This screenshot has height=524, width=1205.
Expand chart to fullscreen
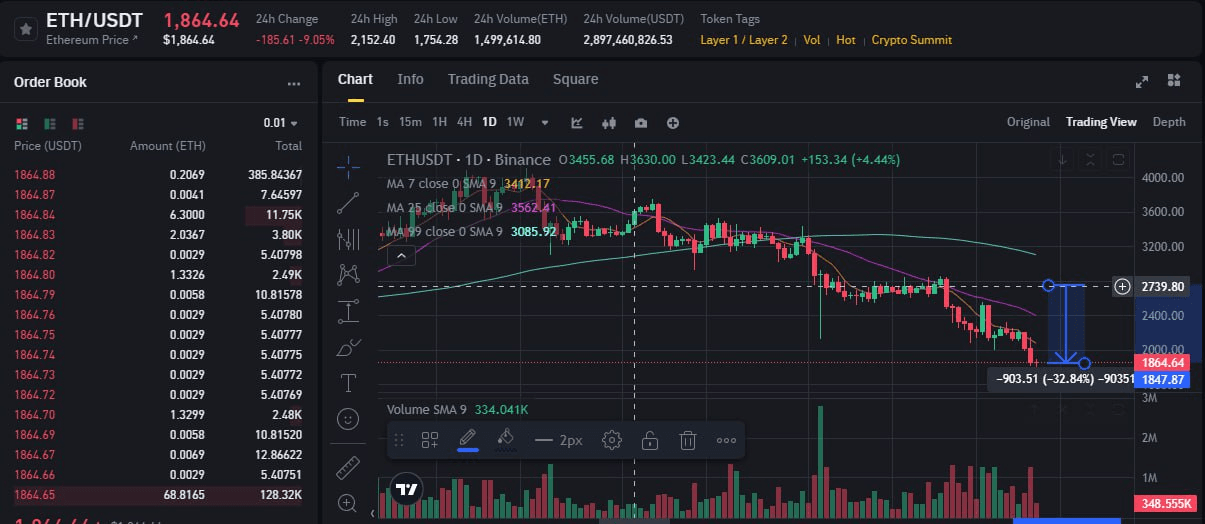coord(1143,82)
